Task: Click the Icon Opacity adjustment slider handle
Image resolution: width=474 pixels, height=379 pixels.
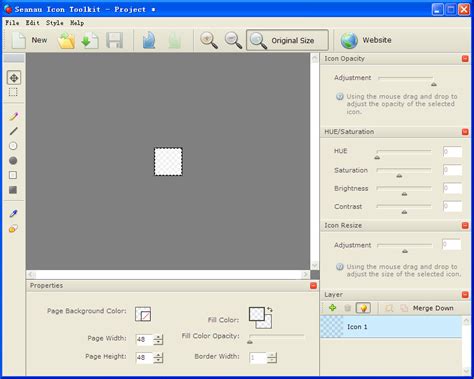Action: point(434,84)
